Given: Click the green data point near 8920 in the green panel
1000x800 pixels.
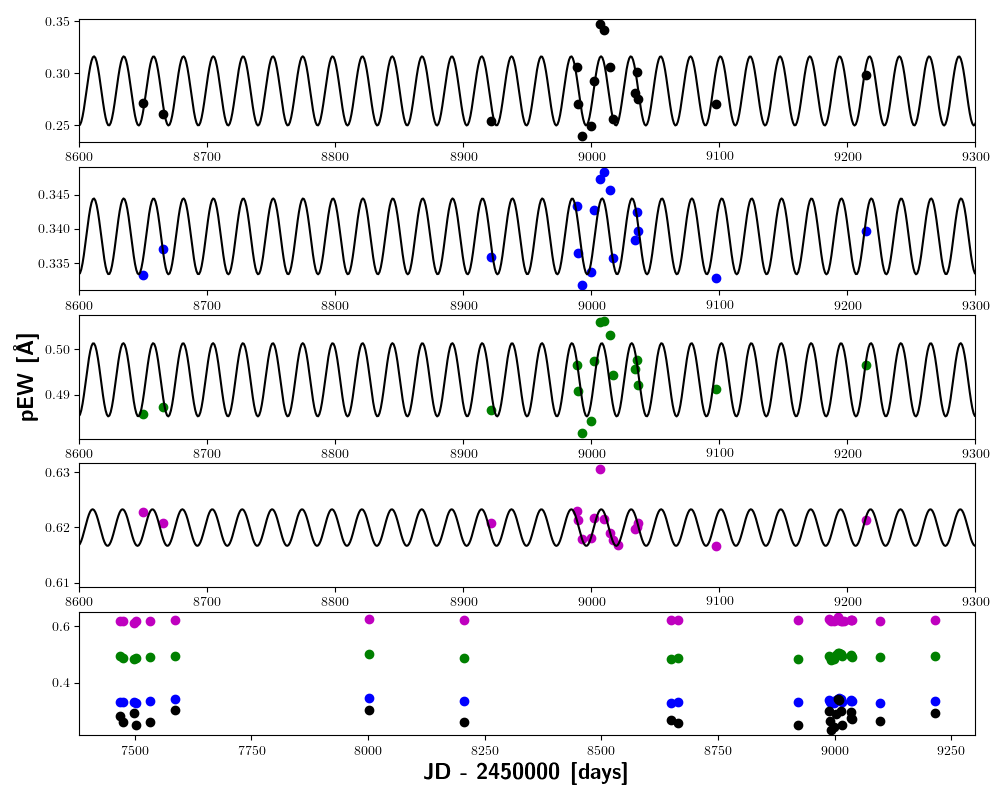Looking at the screenshot, I should pos(491,410).
